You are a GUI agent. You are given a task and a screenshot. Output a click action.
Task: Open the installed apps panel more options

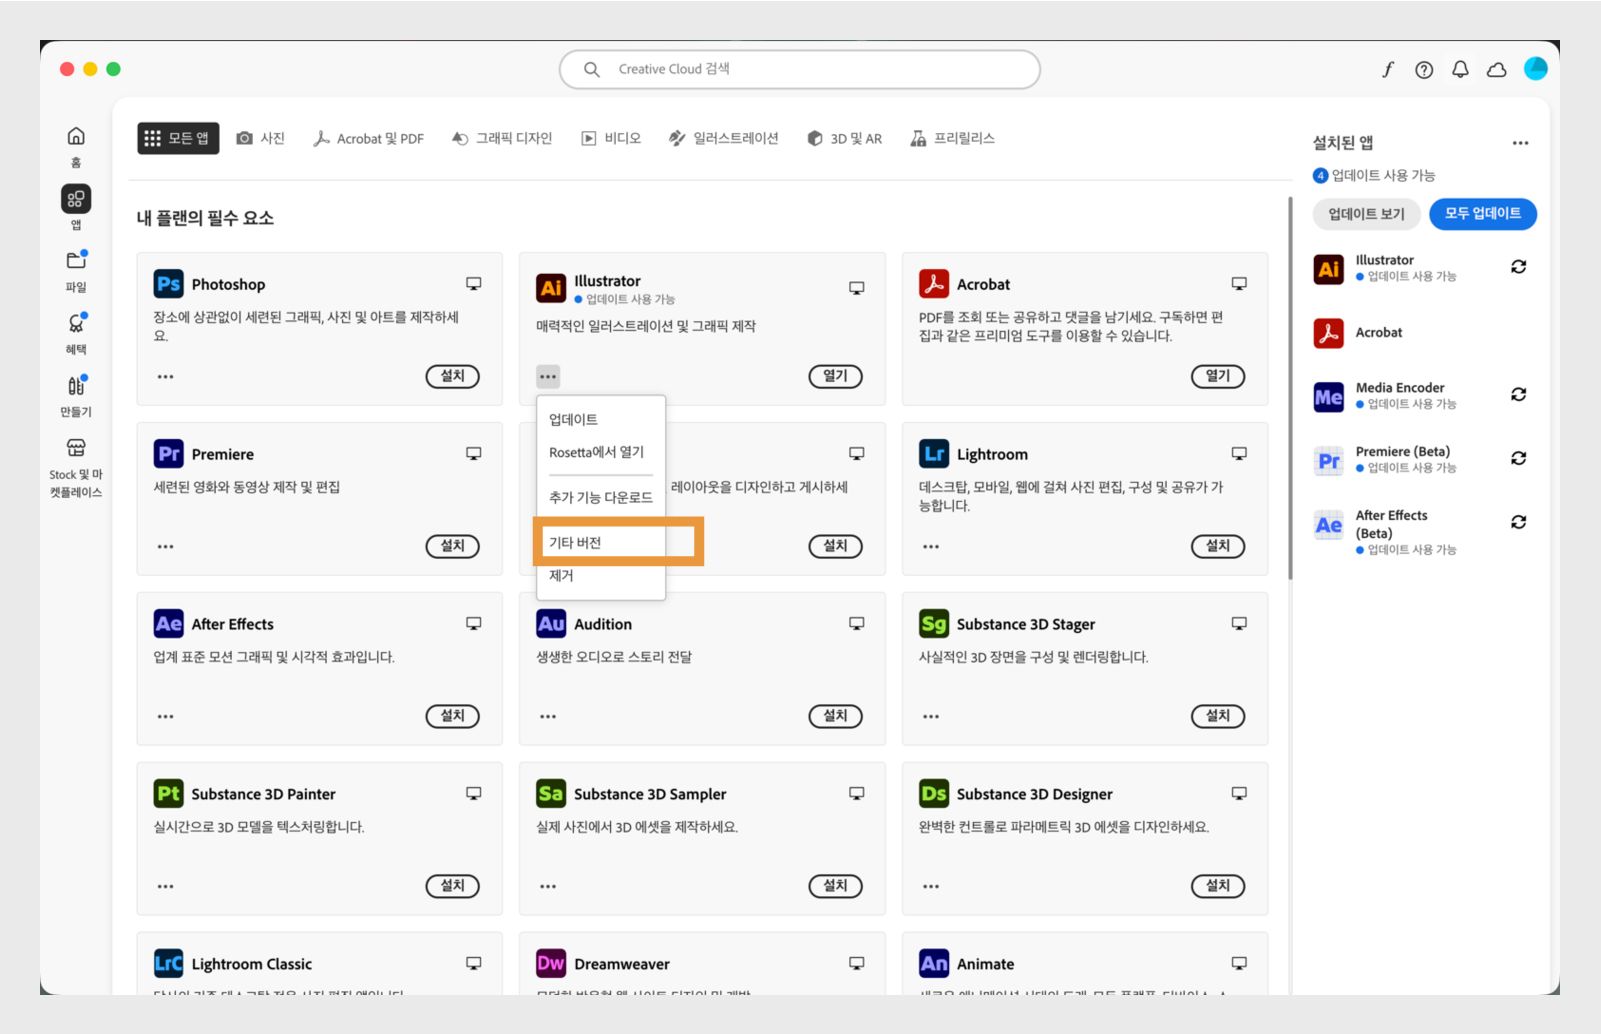pyautogui.click(x=1520, y=143)
